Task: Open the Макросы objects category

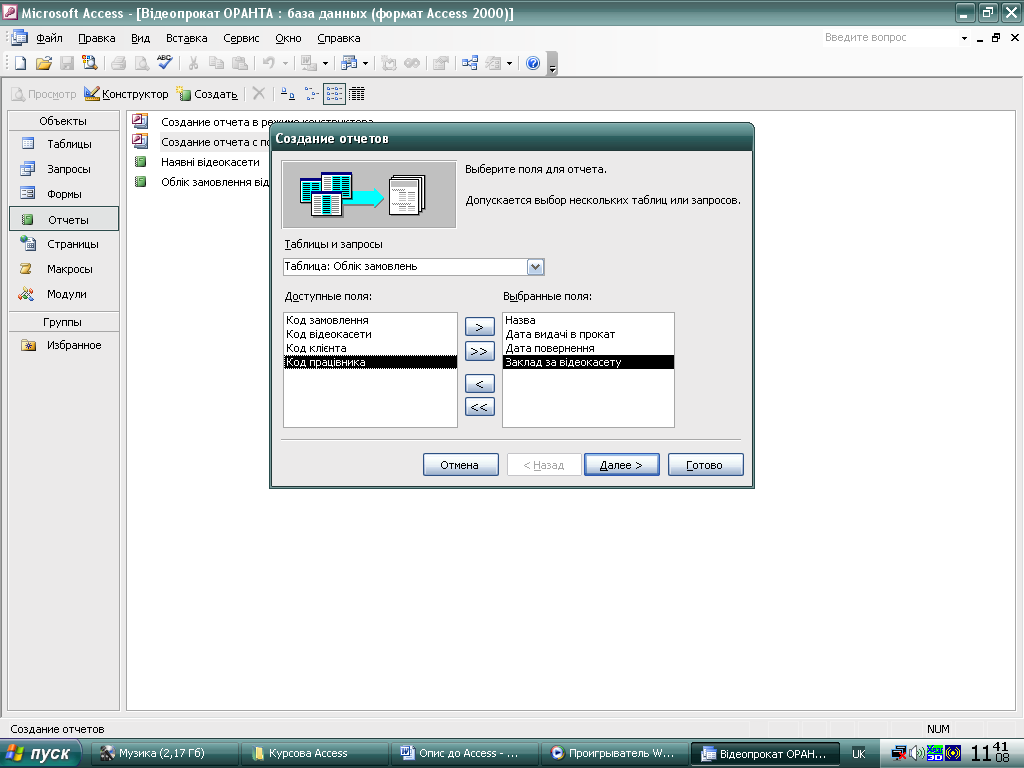Action: pos(63,269)
